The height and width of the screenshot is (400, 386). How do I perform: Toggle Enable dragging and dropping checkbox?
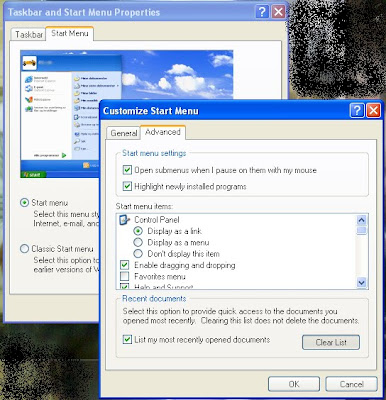pos(124,265)
